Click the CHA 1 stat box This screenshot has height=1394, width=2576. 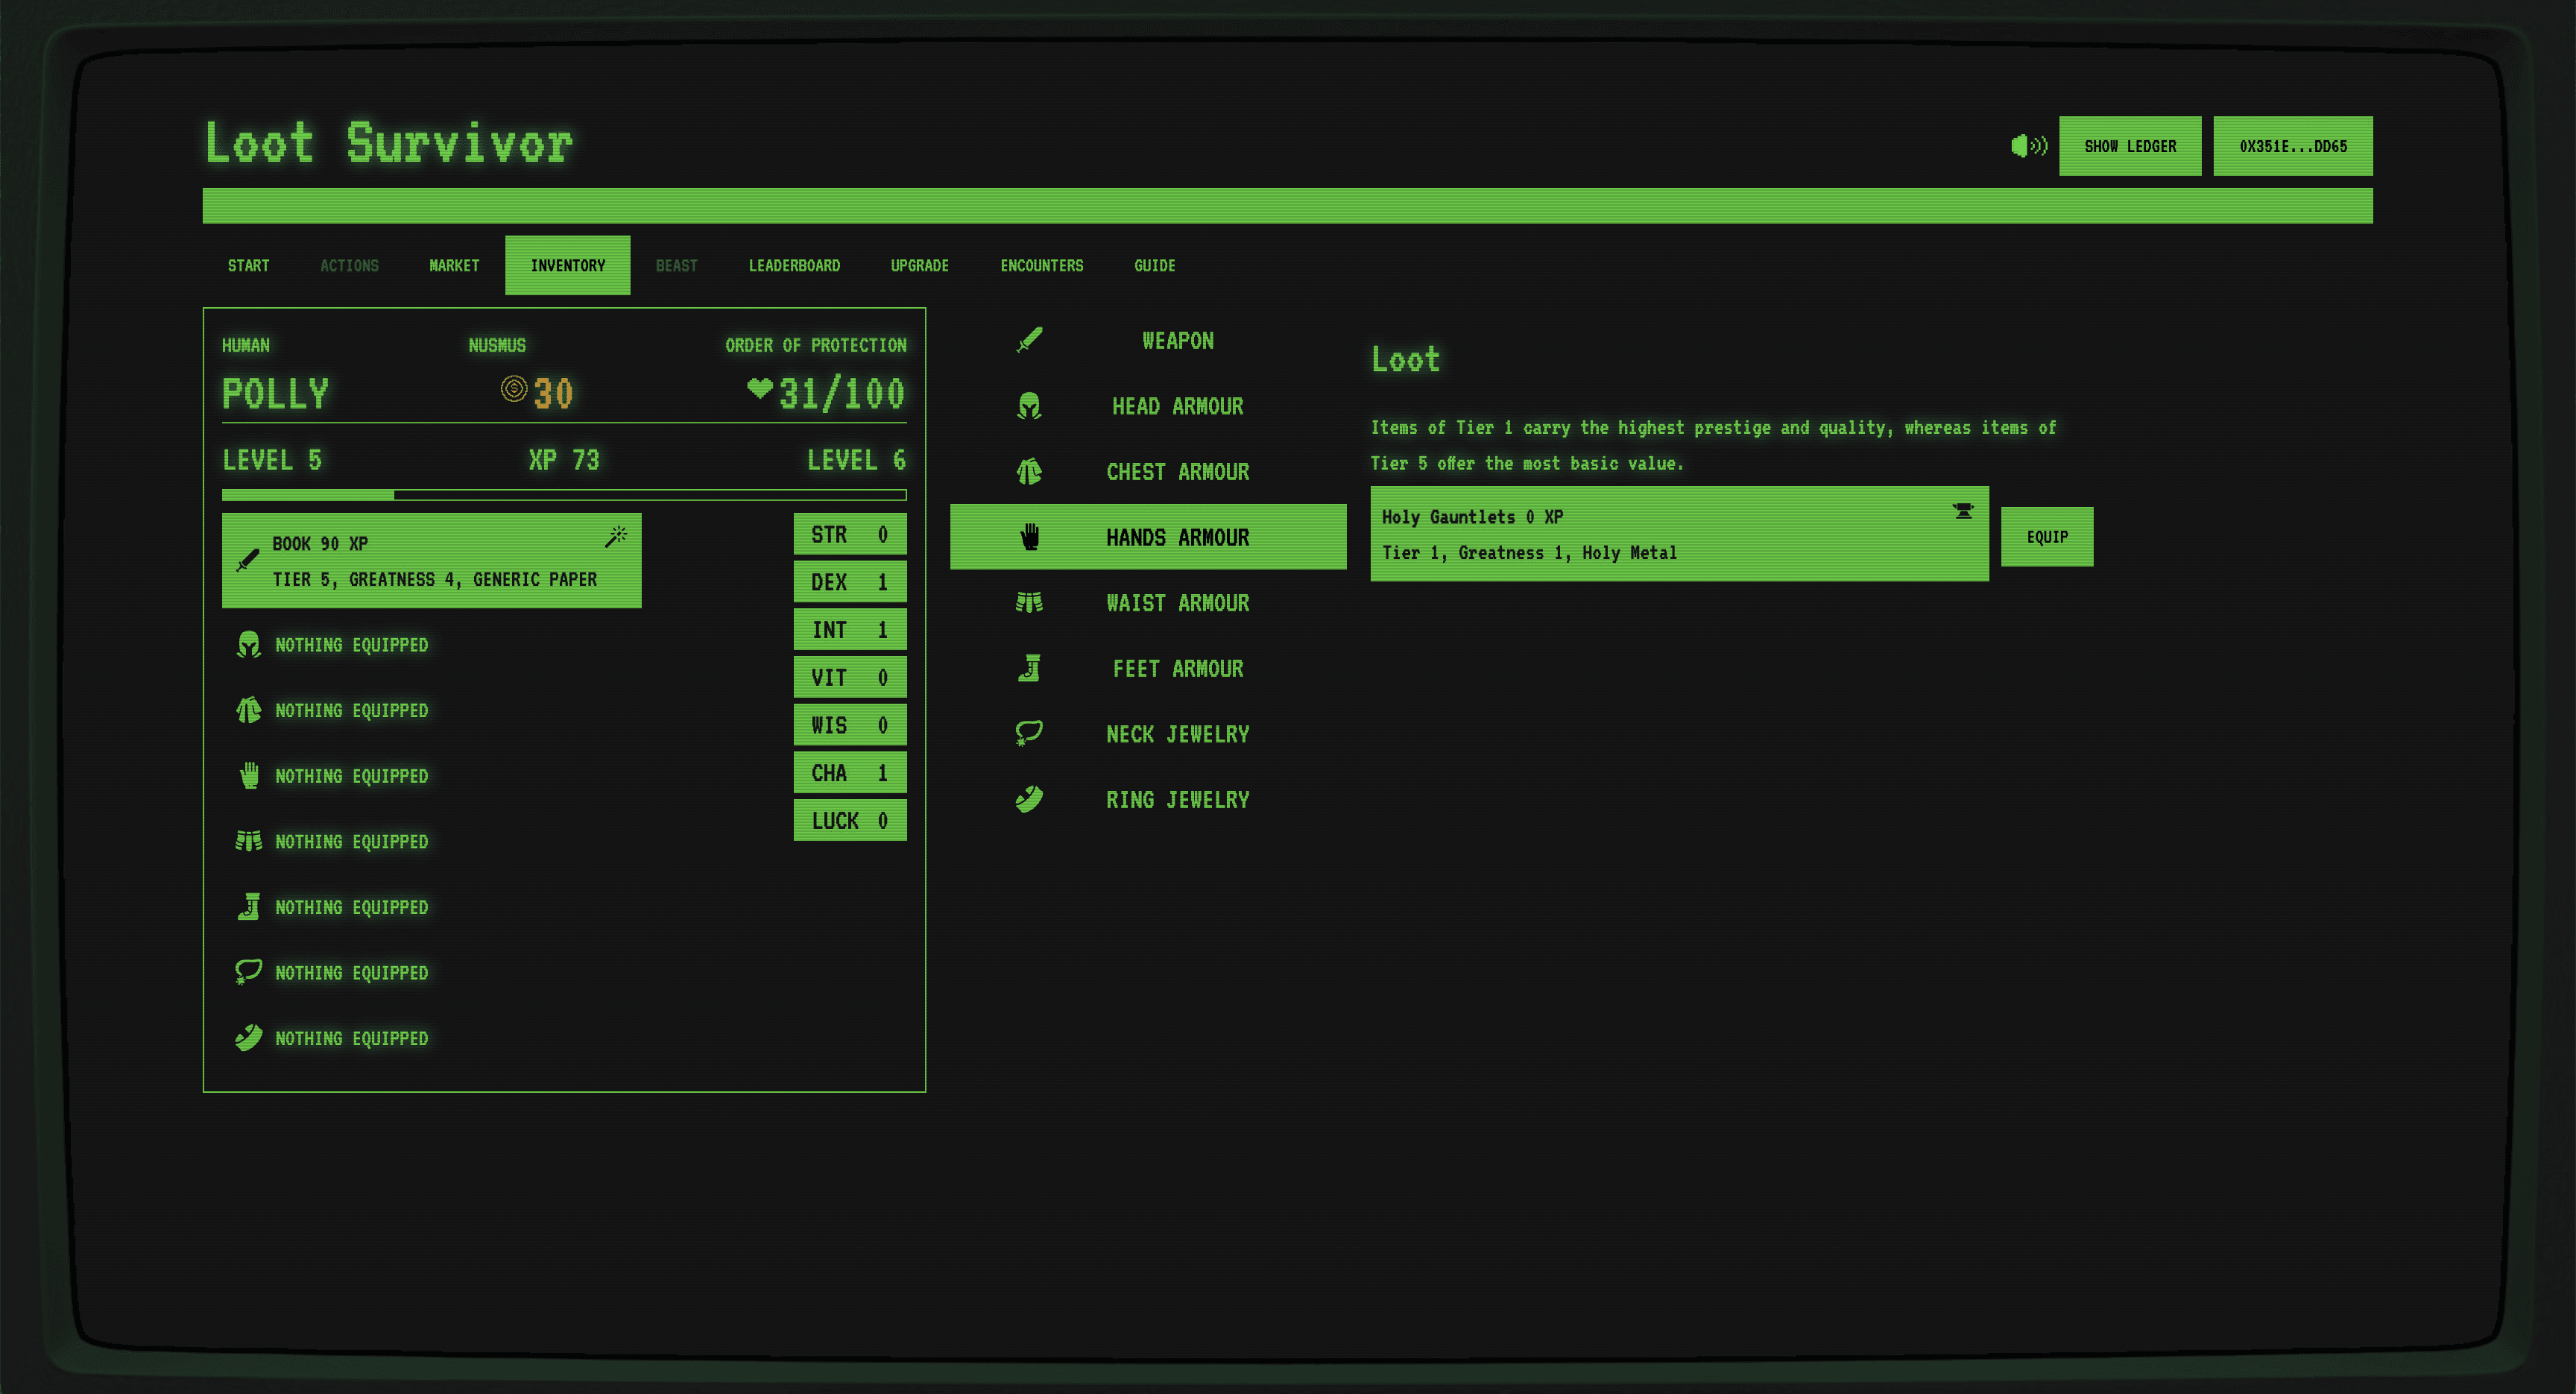[x=850, y=772]
